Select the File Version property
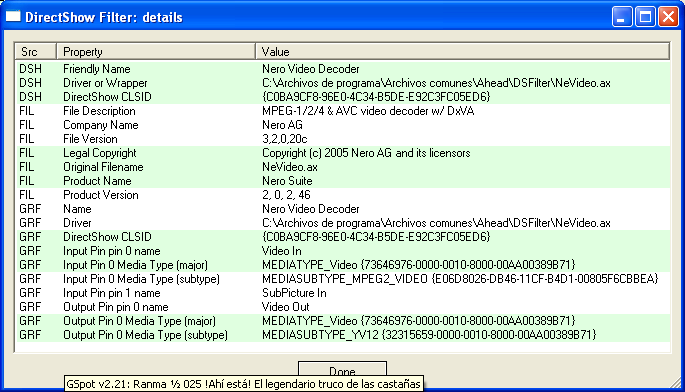This screenshot has height=392, width=685. coord(90,139)
